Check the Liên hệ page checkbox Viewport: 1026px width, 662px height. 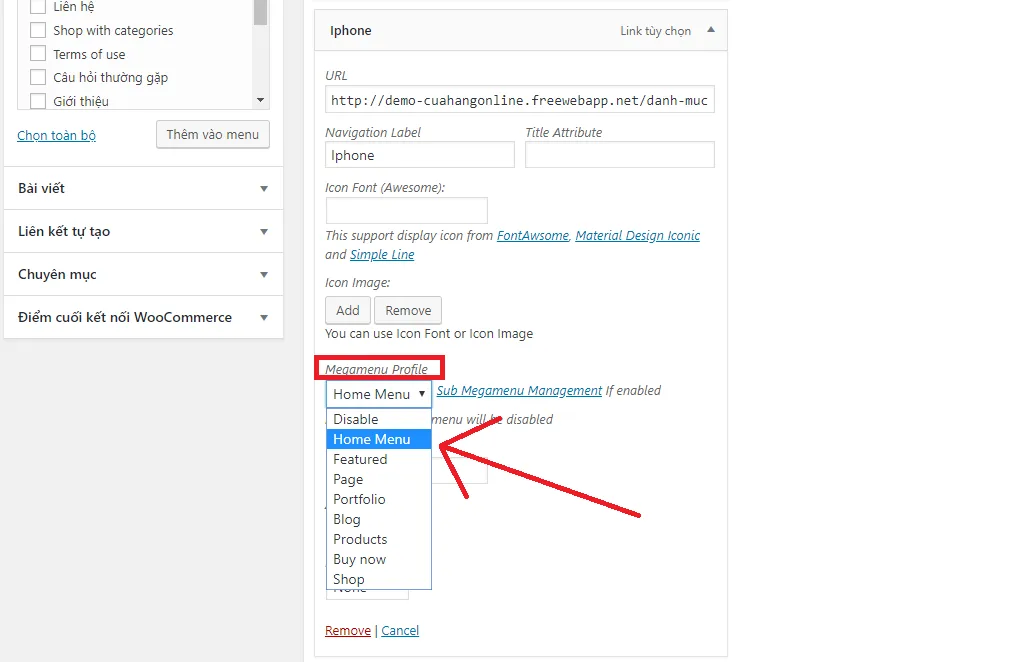(38, 7)
